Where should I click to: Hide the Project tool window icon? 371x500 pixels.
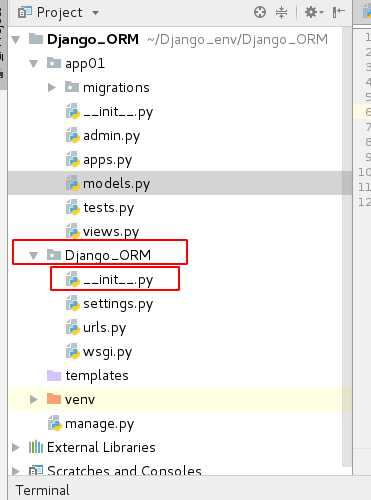click(x=338, y=12)
